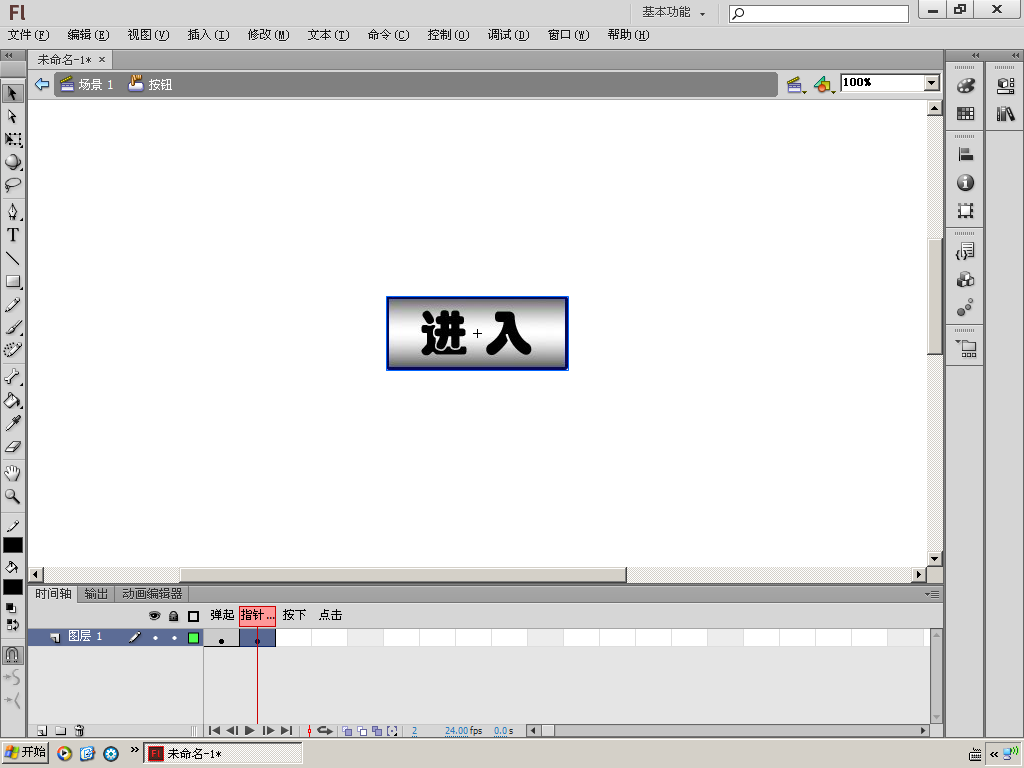This screenshot has width=1024, height=768.
Task: Select the Free Transform tool
Action: [12, 139]
